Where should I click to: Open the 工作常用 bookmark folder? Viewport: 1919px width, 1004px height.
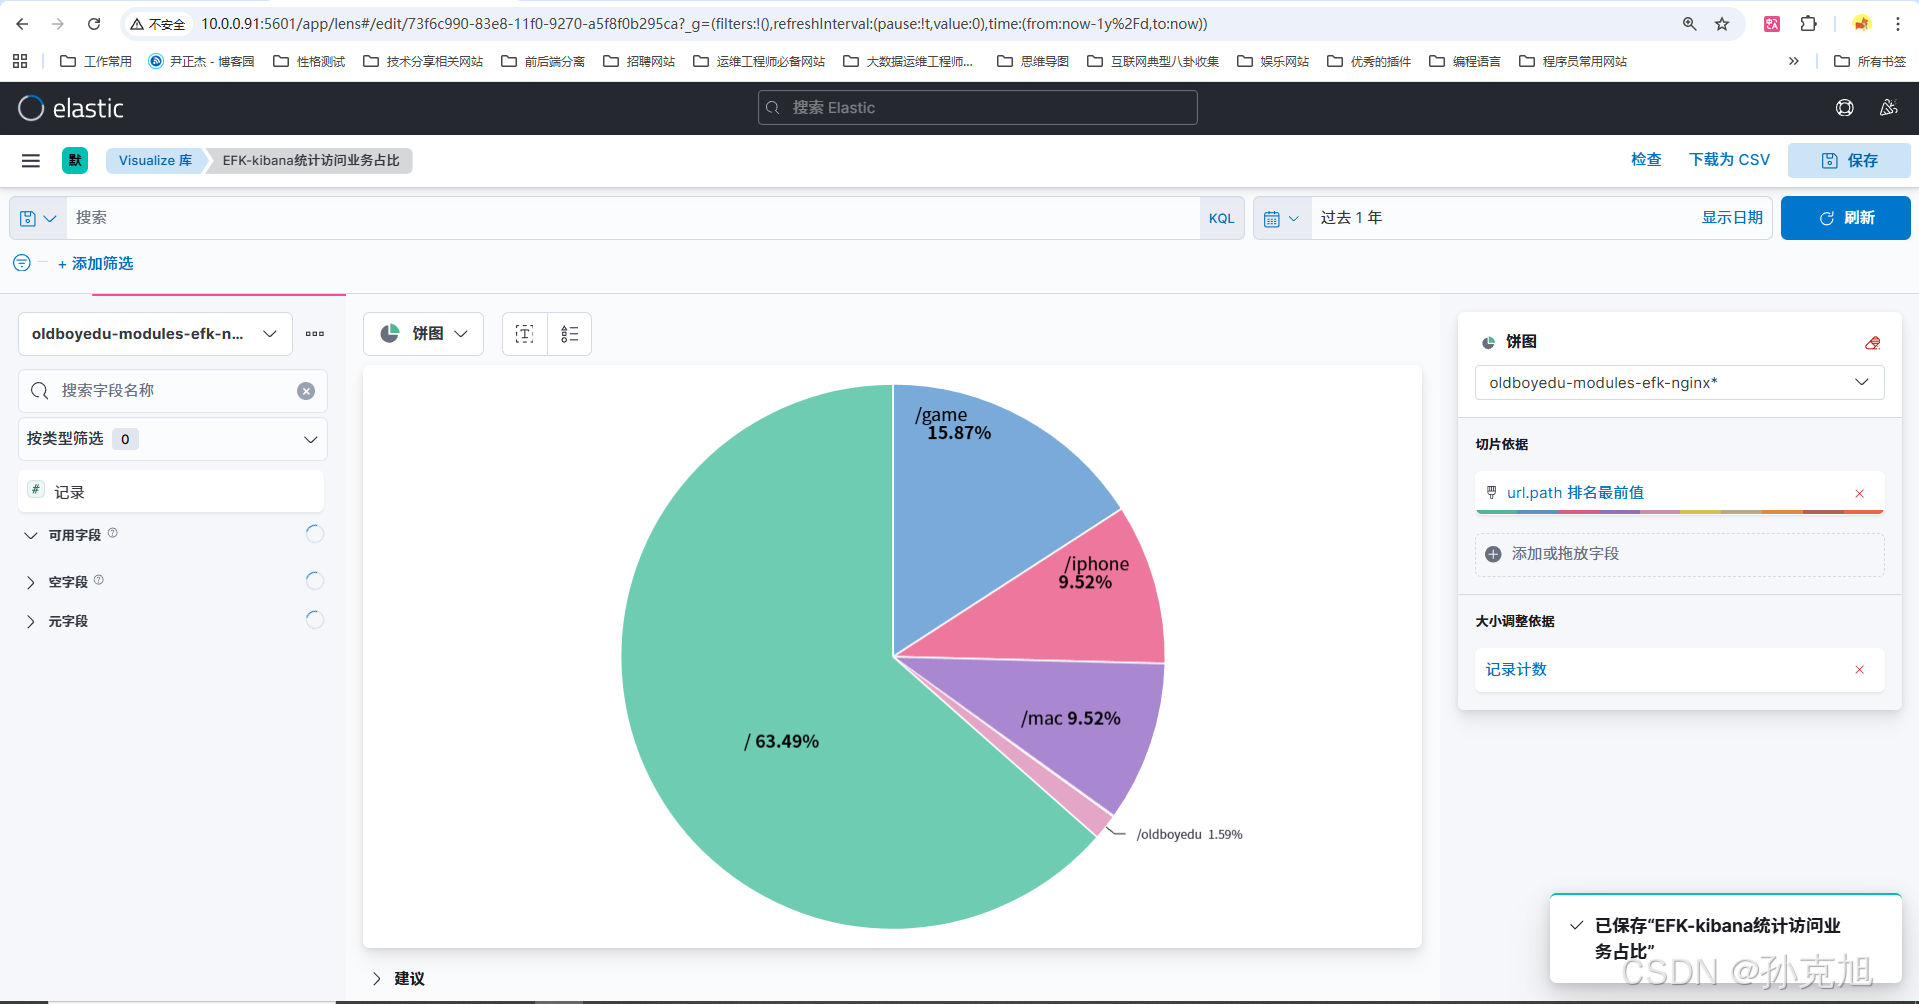96,61
